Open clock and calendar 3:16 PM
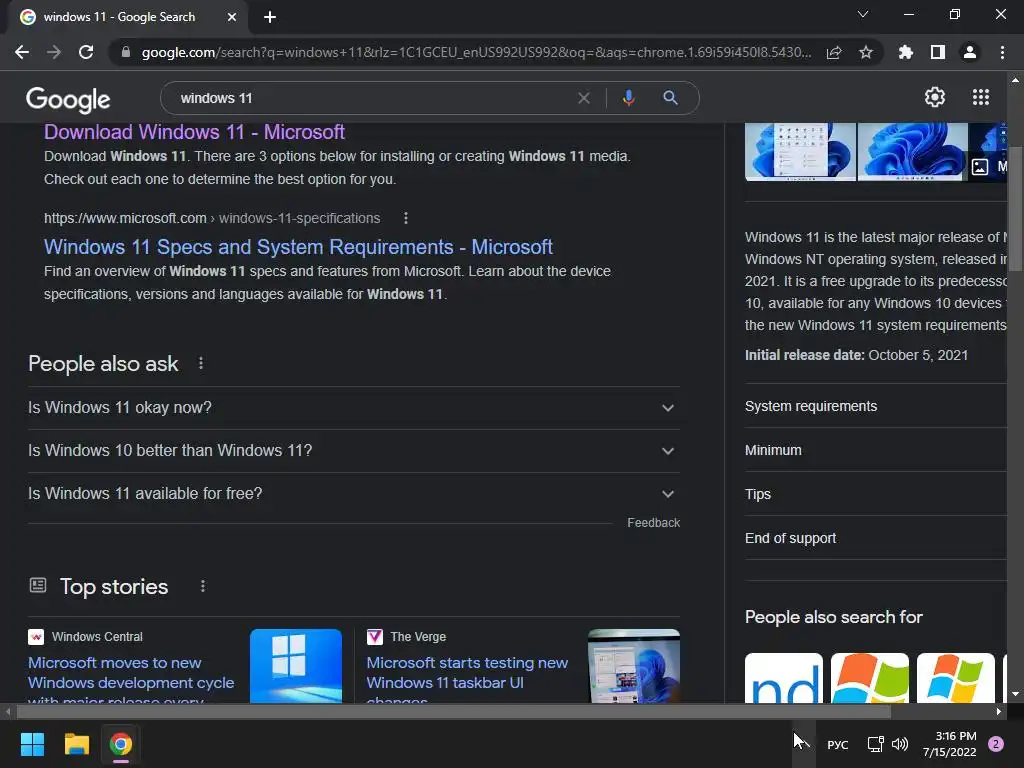The image size is (1024, 768). [950, 744]
